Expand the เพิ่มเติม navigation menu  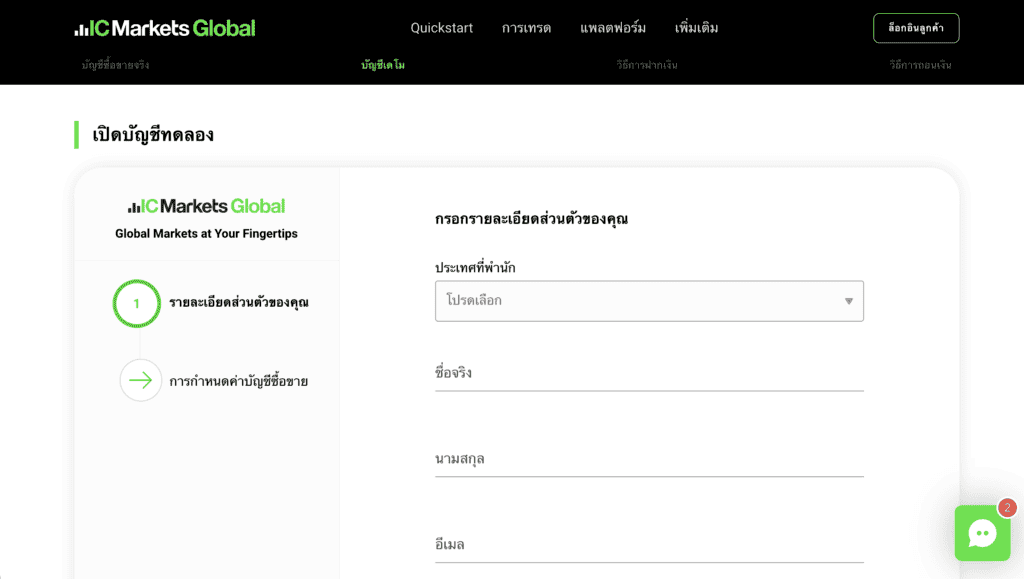point(696,28)
